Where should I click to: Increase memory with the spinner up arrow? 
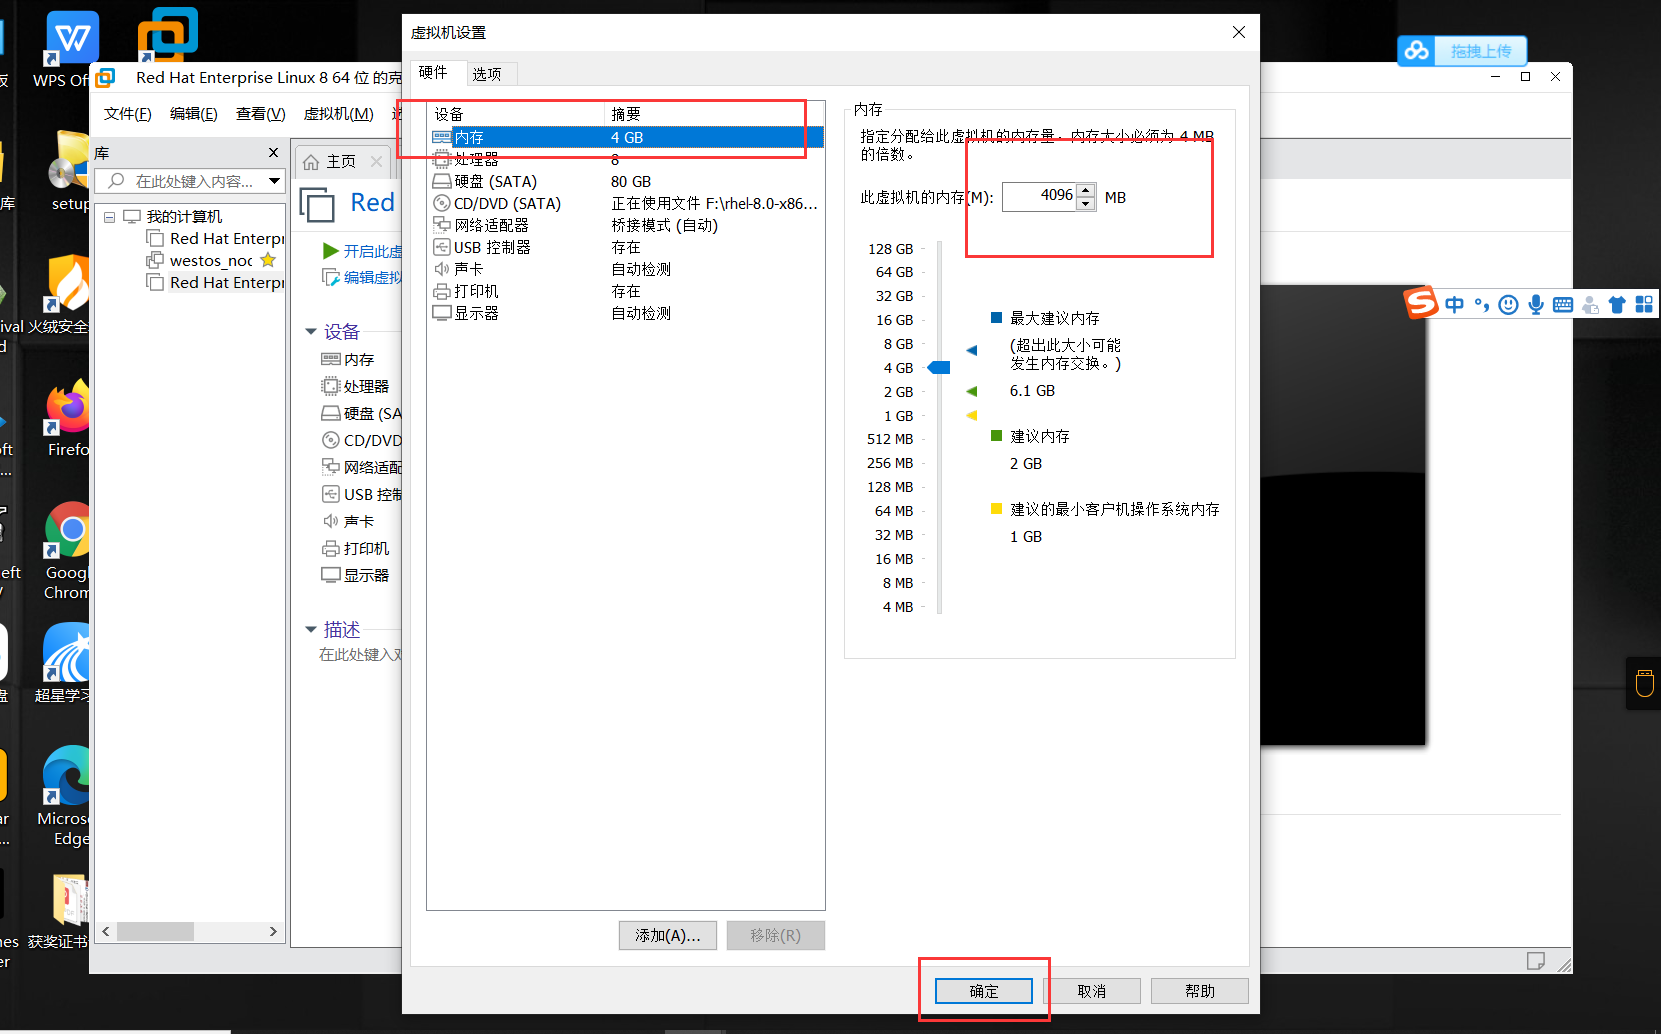[x=1086, y=190]
